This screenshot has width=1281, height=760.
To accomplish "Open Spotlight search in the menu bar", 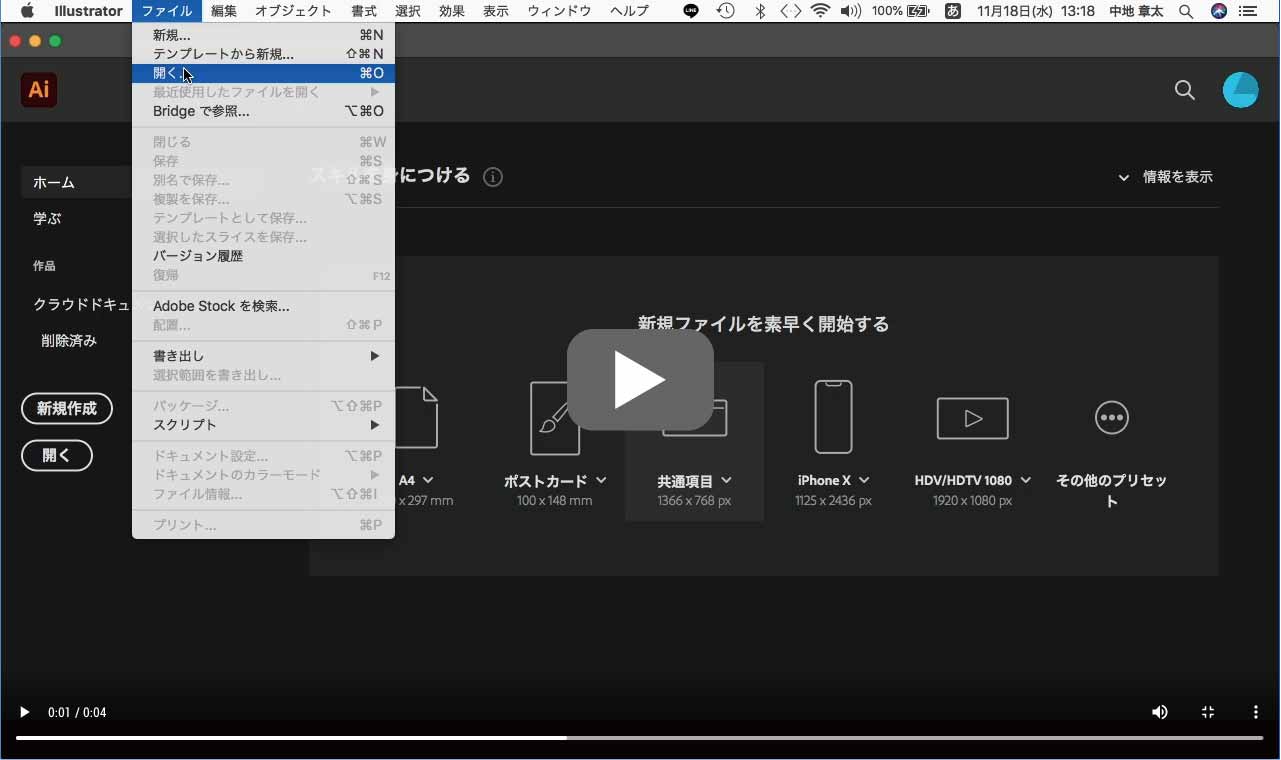I will [1186, 11].
